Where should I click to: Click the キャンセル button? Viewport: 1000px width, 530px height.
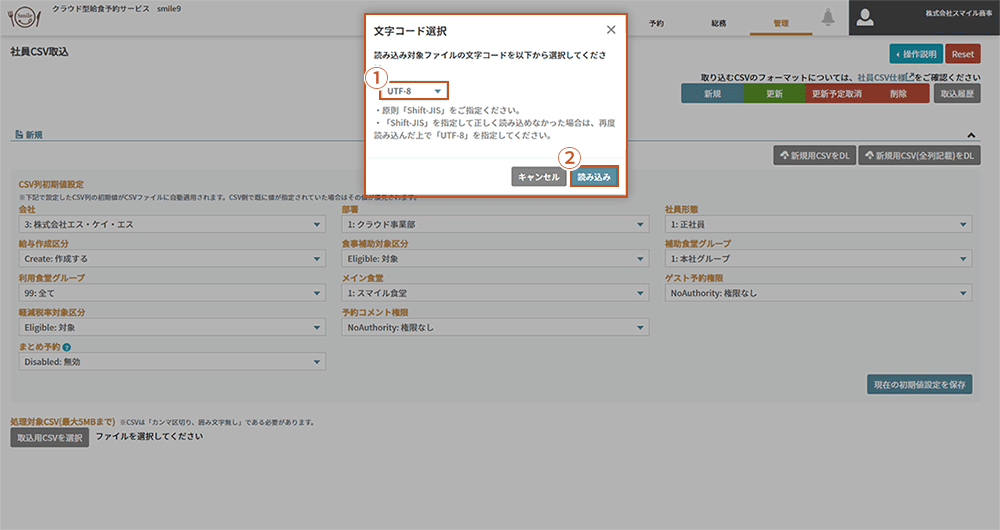(538, 177)
